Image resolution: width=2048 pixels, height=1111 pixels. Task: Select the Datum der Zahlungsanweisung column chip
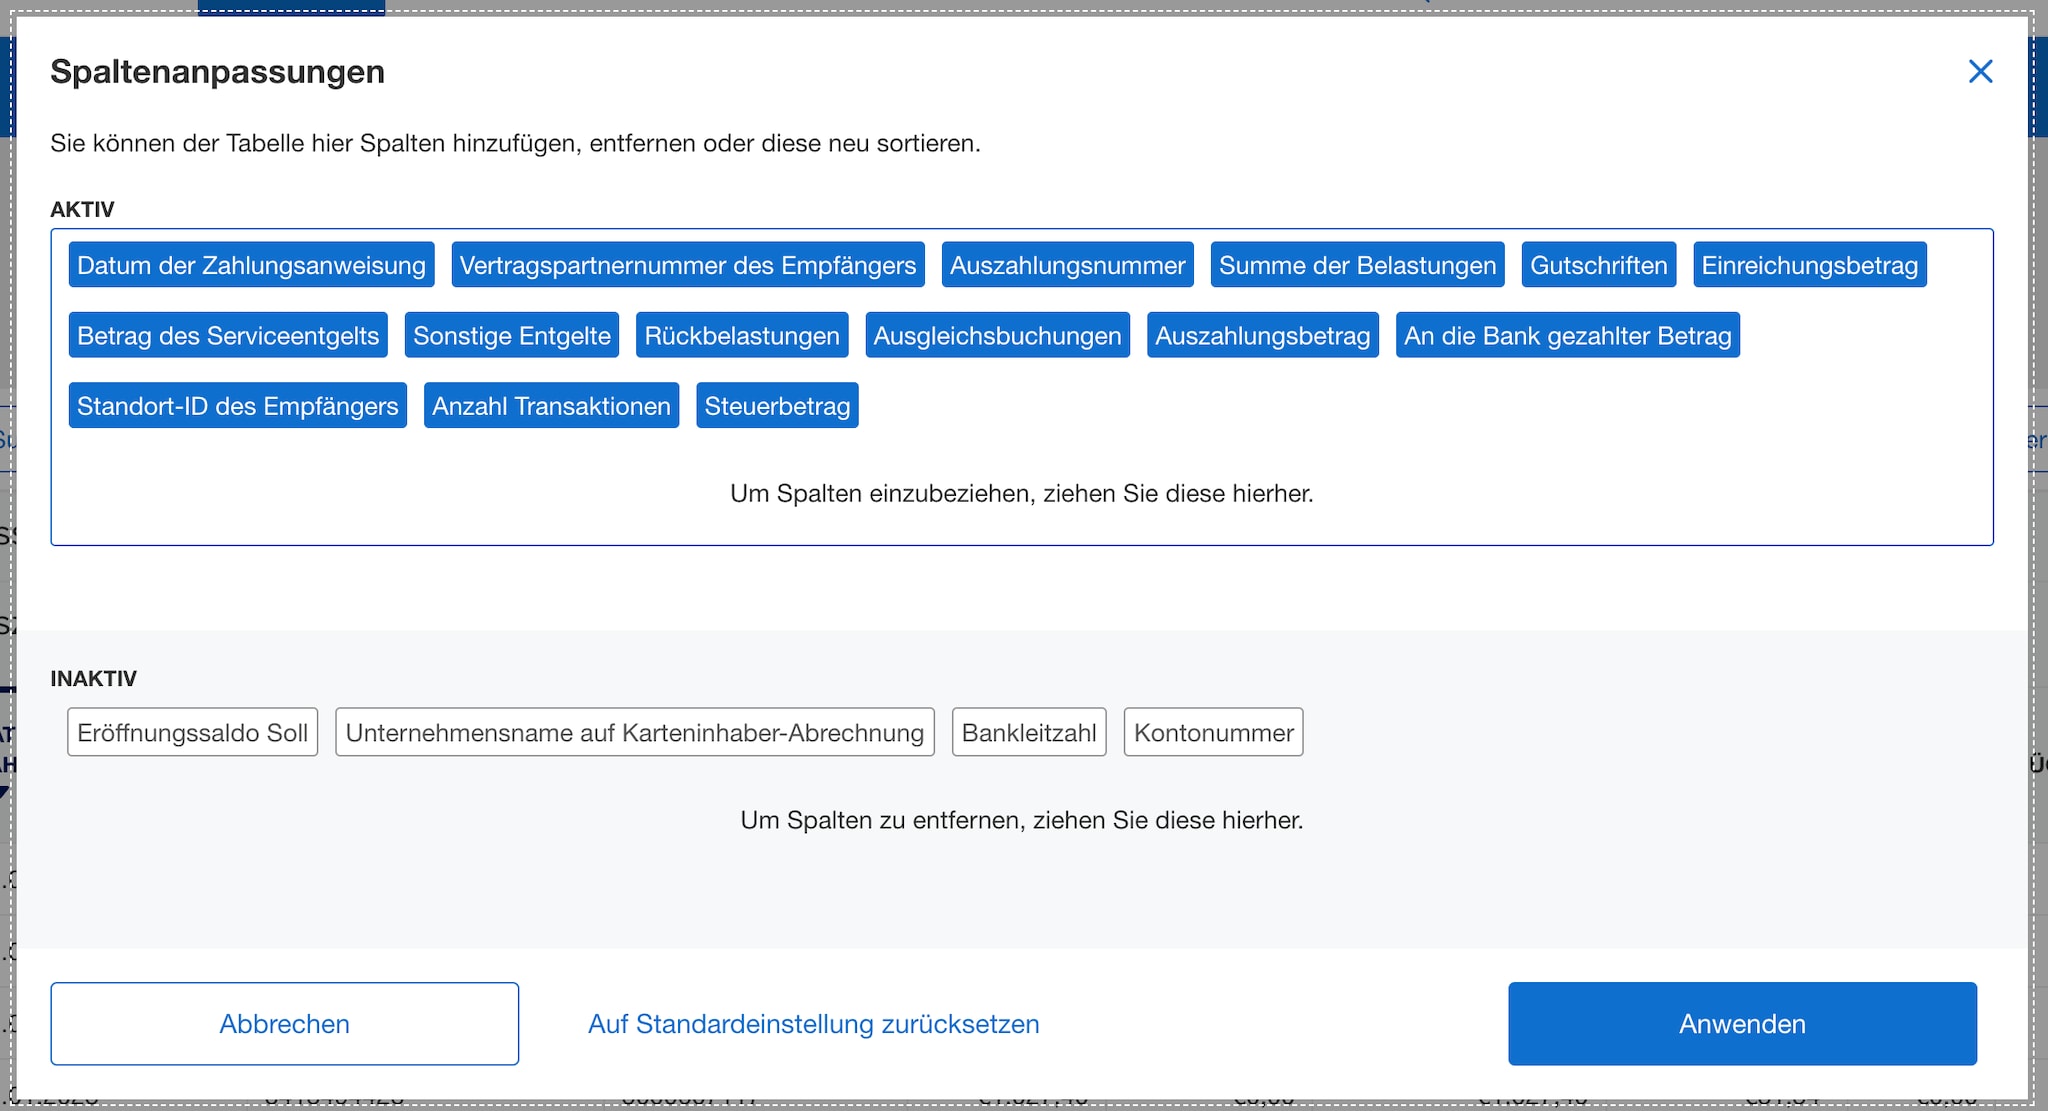251,265
